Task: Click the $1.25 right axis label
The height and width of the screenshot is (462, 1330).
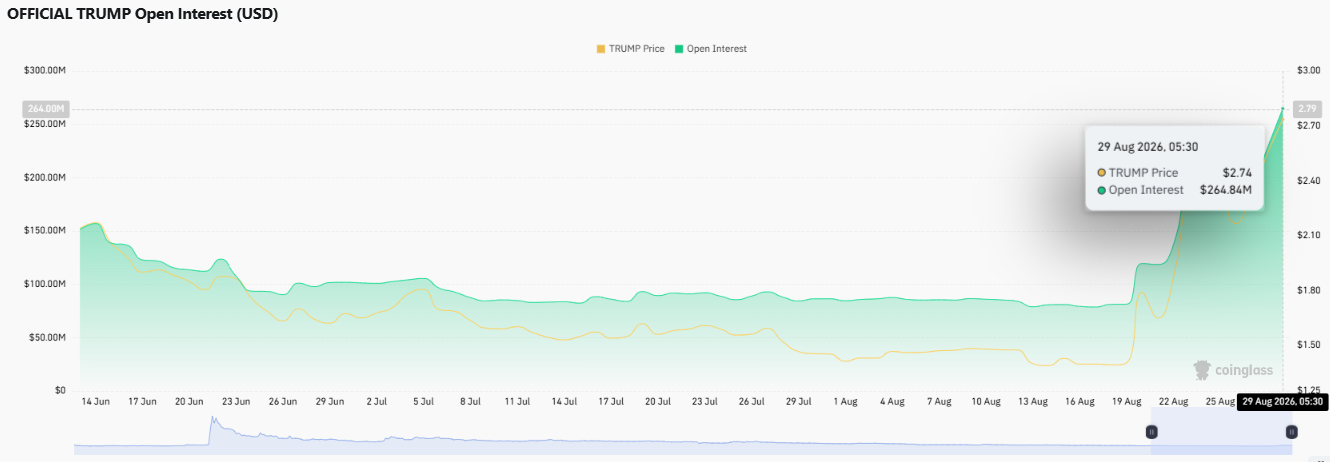Action: (x=1308, y=391)
